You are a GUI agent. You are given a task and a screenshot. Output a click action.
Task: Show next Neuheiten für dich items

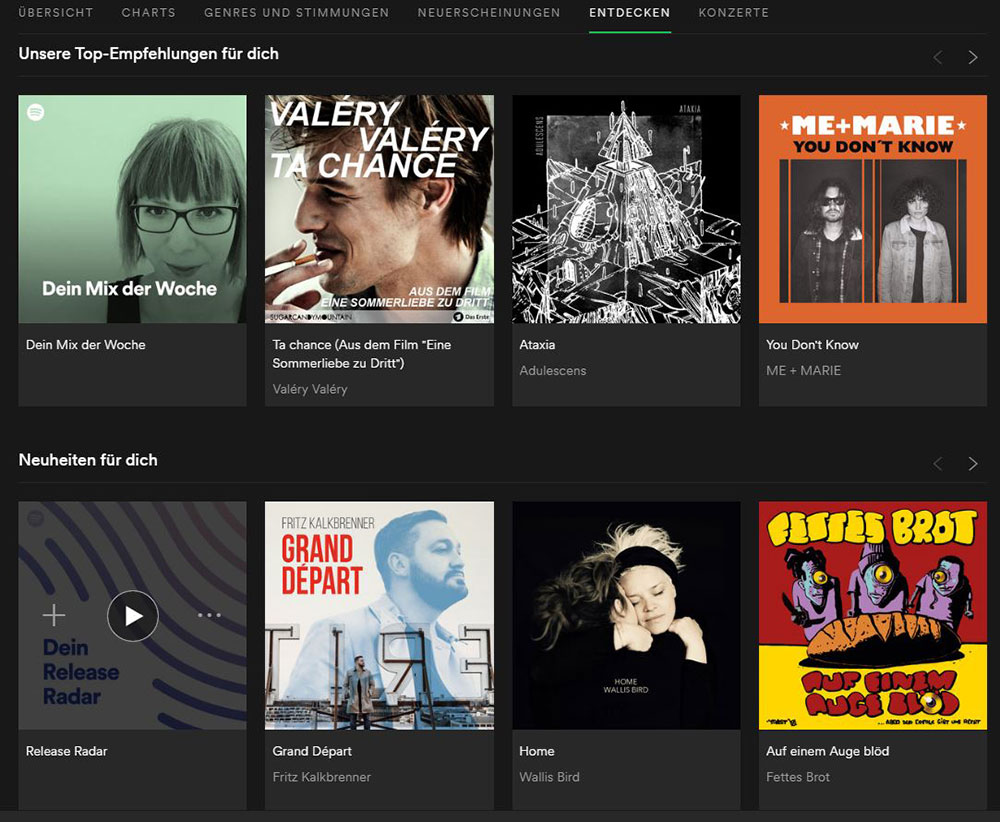973,464
